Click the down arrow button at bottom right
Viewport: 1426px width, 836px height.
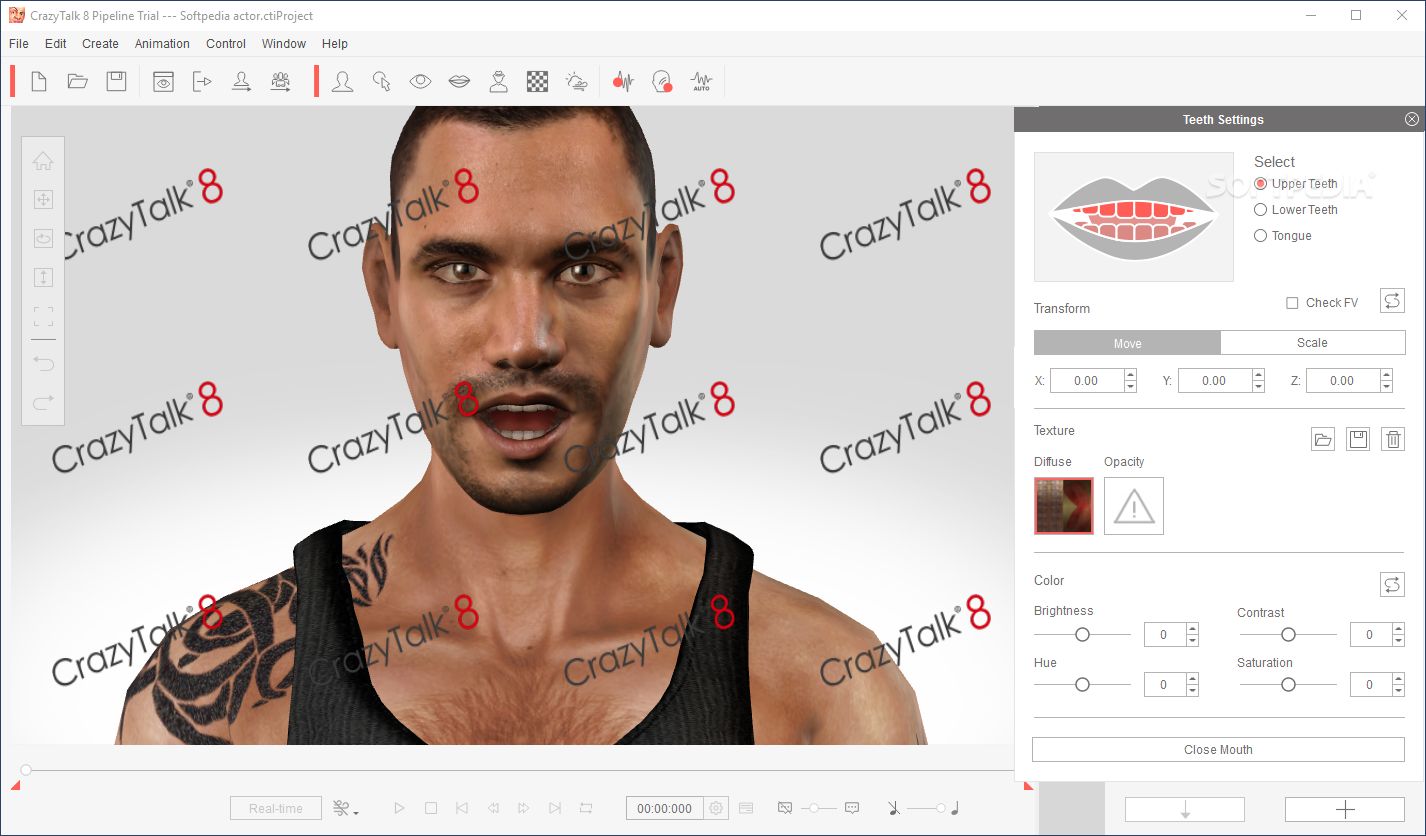(x=1185, y=809)
